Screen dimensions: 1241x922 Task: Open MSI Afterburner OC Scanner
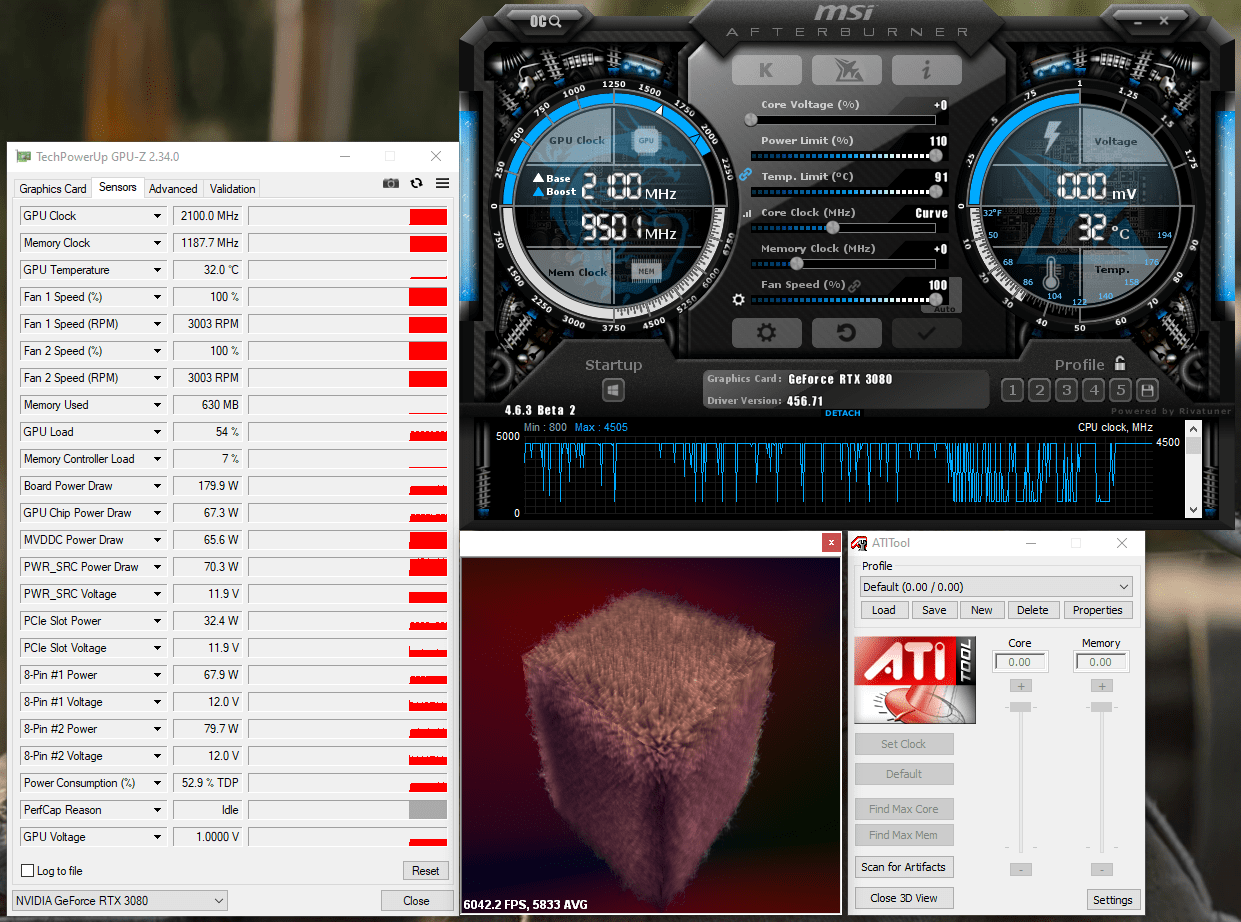pyautogui.click(x=546, y=20)
